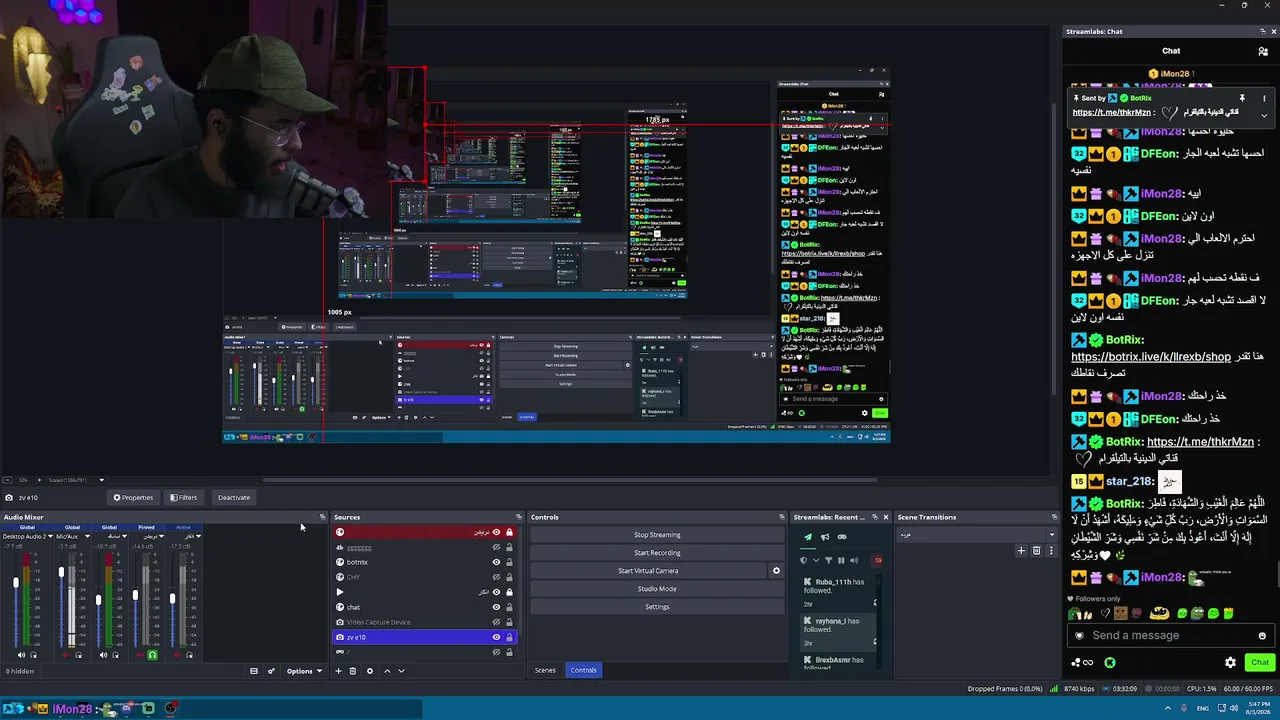Viewport: 1280px width, 720px height.
Task: Pause the Streamlabs alert queue
Action: 841,560
